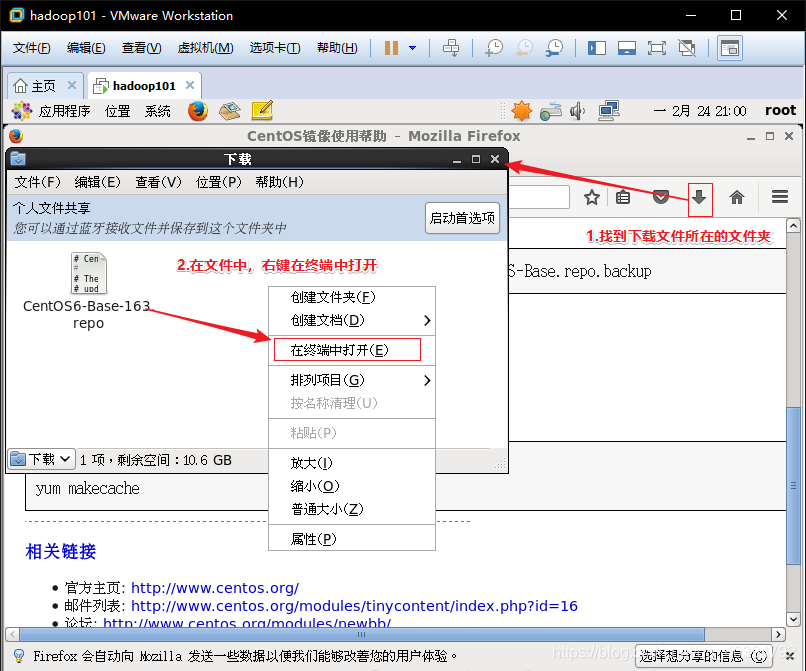Open Firefox downloads via the download arrow icon

click(x=700, y=198)
